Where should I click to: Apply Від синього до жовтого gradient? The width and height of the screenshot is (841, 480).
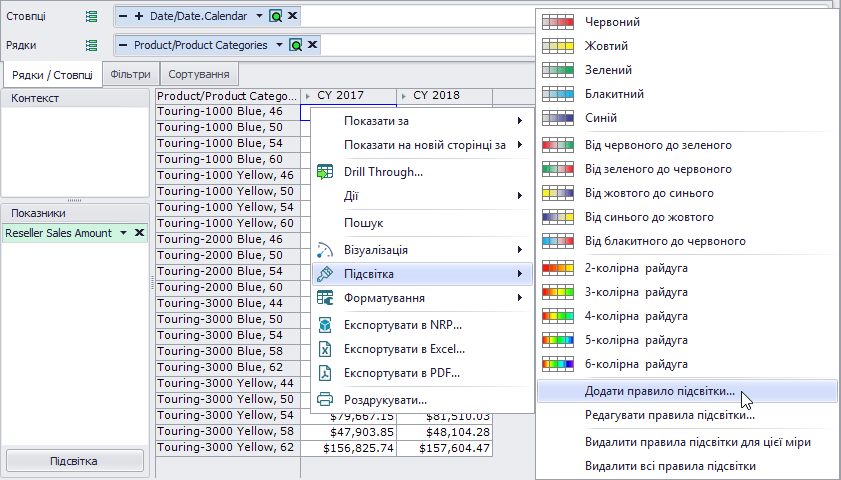[687, 217]
